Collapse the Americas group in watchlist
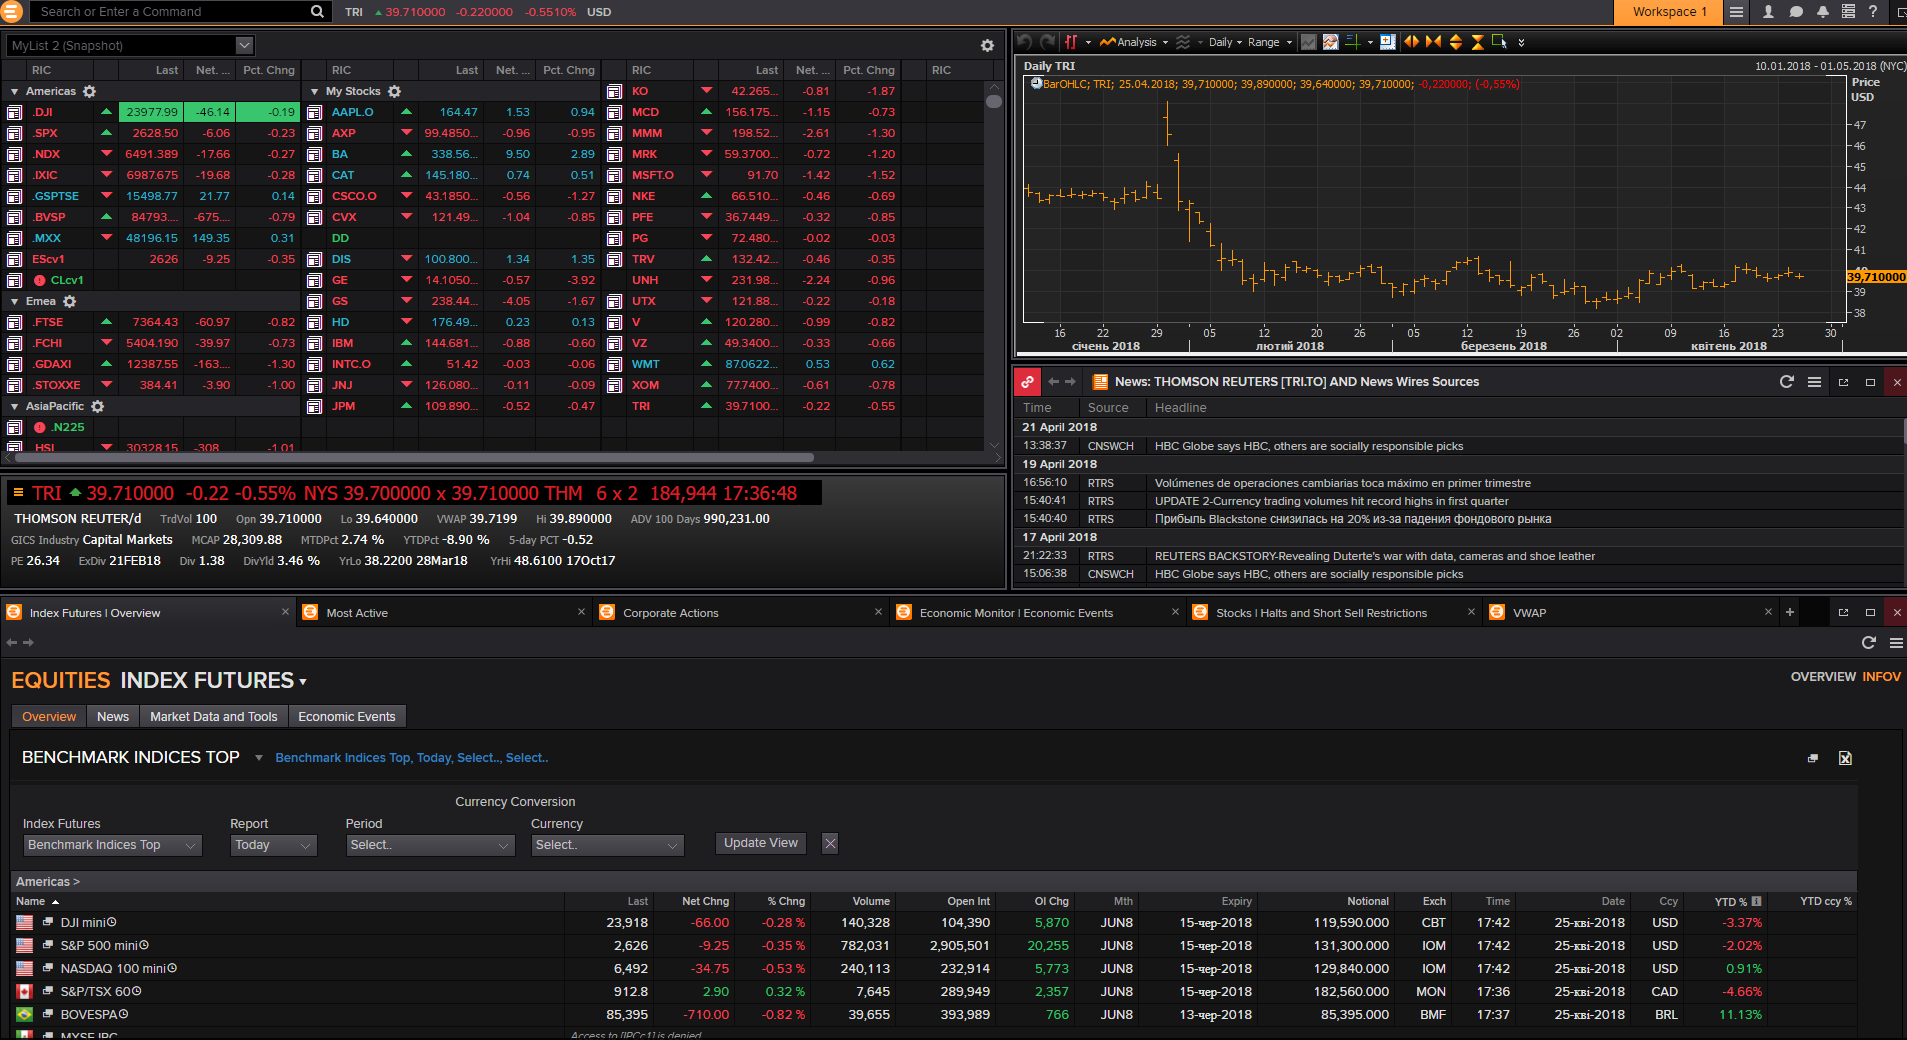 pos(14,91)
